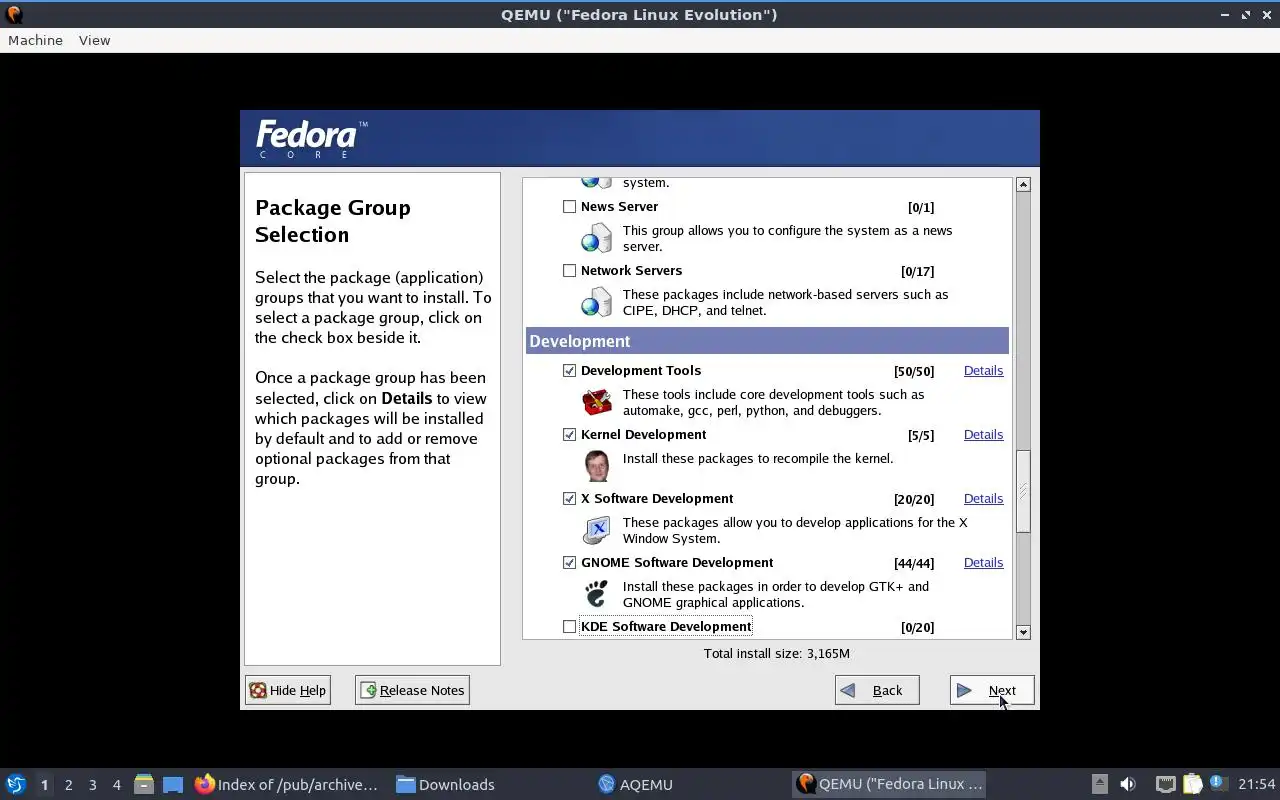The height and width of the screenshot is (800, 1280).
Task: Click the Next button
Action: coord(992,690)
